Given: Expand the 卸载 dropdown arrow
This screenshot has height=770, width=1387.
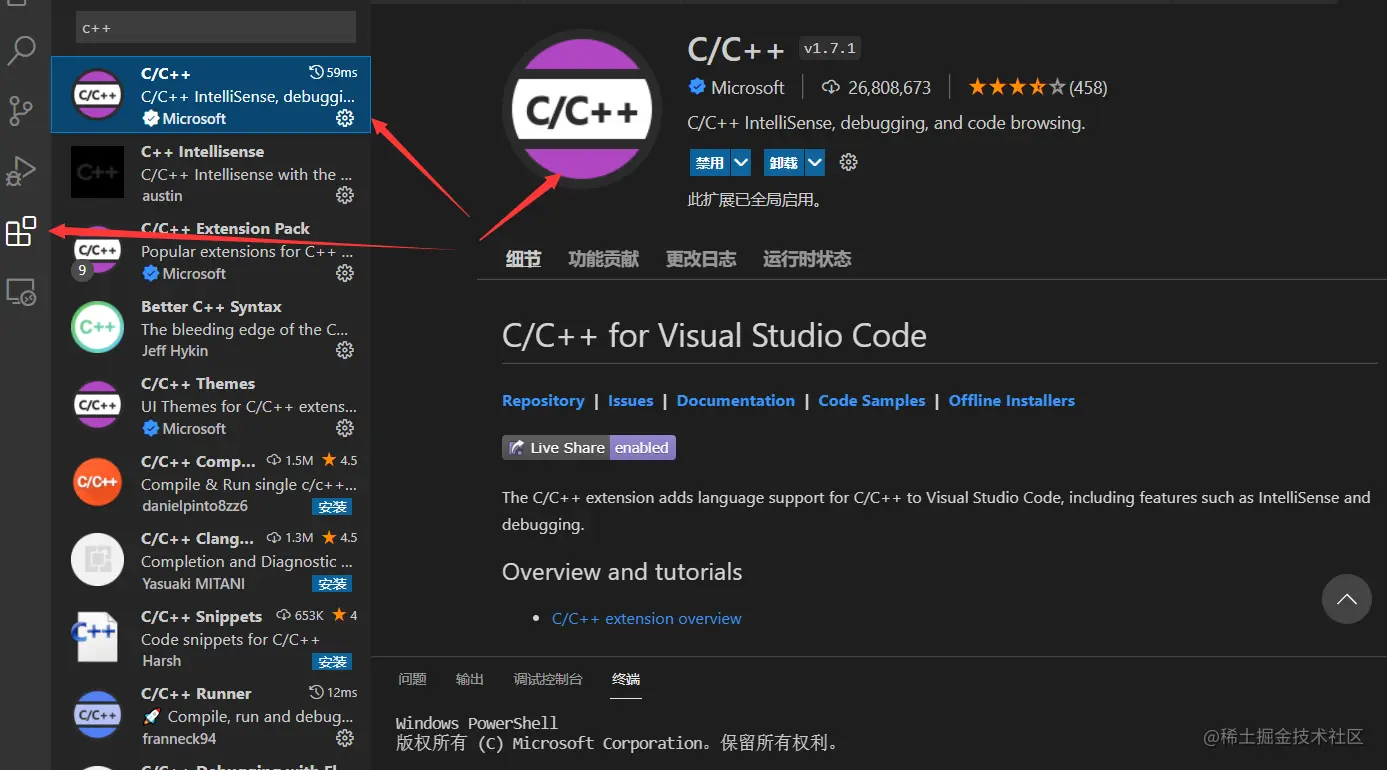Looking at the screenshot, I should (814, 161).
